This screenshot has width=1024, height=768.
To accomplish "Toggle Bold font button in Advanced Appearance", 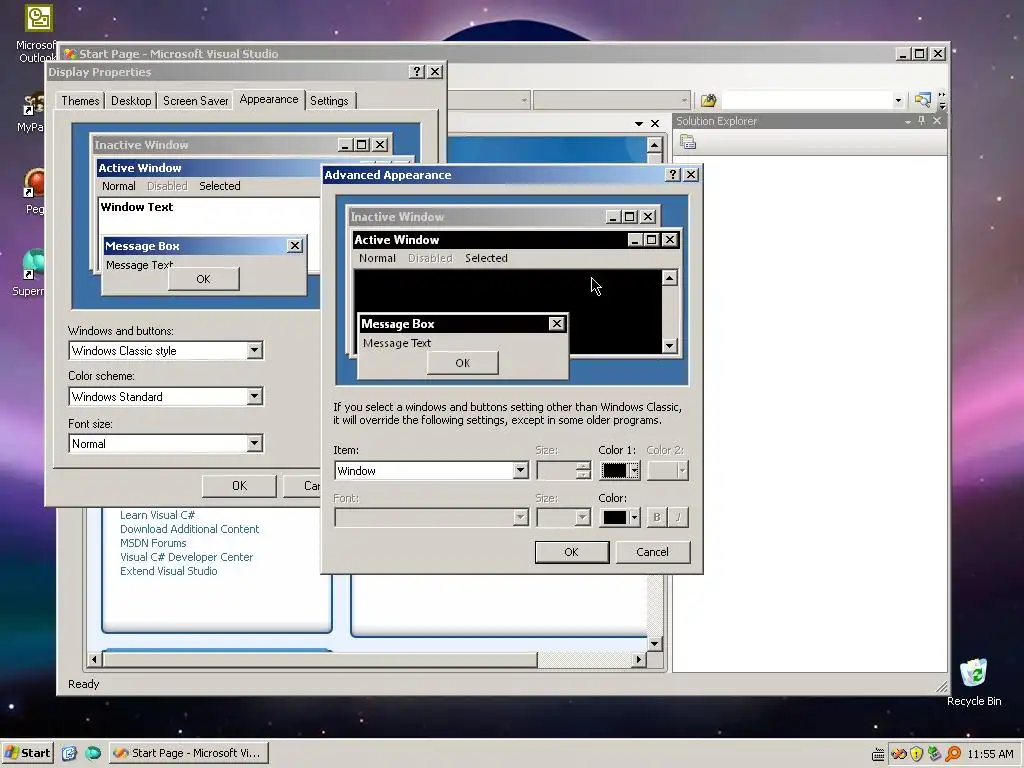I will click(x=656, y=517).
